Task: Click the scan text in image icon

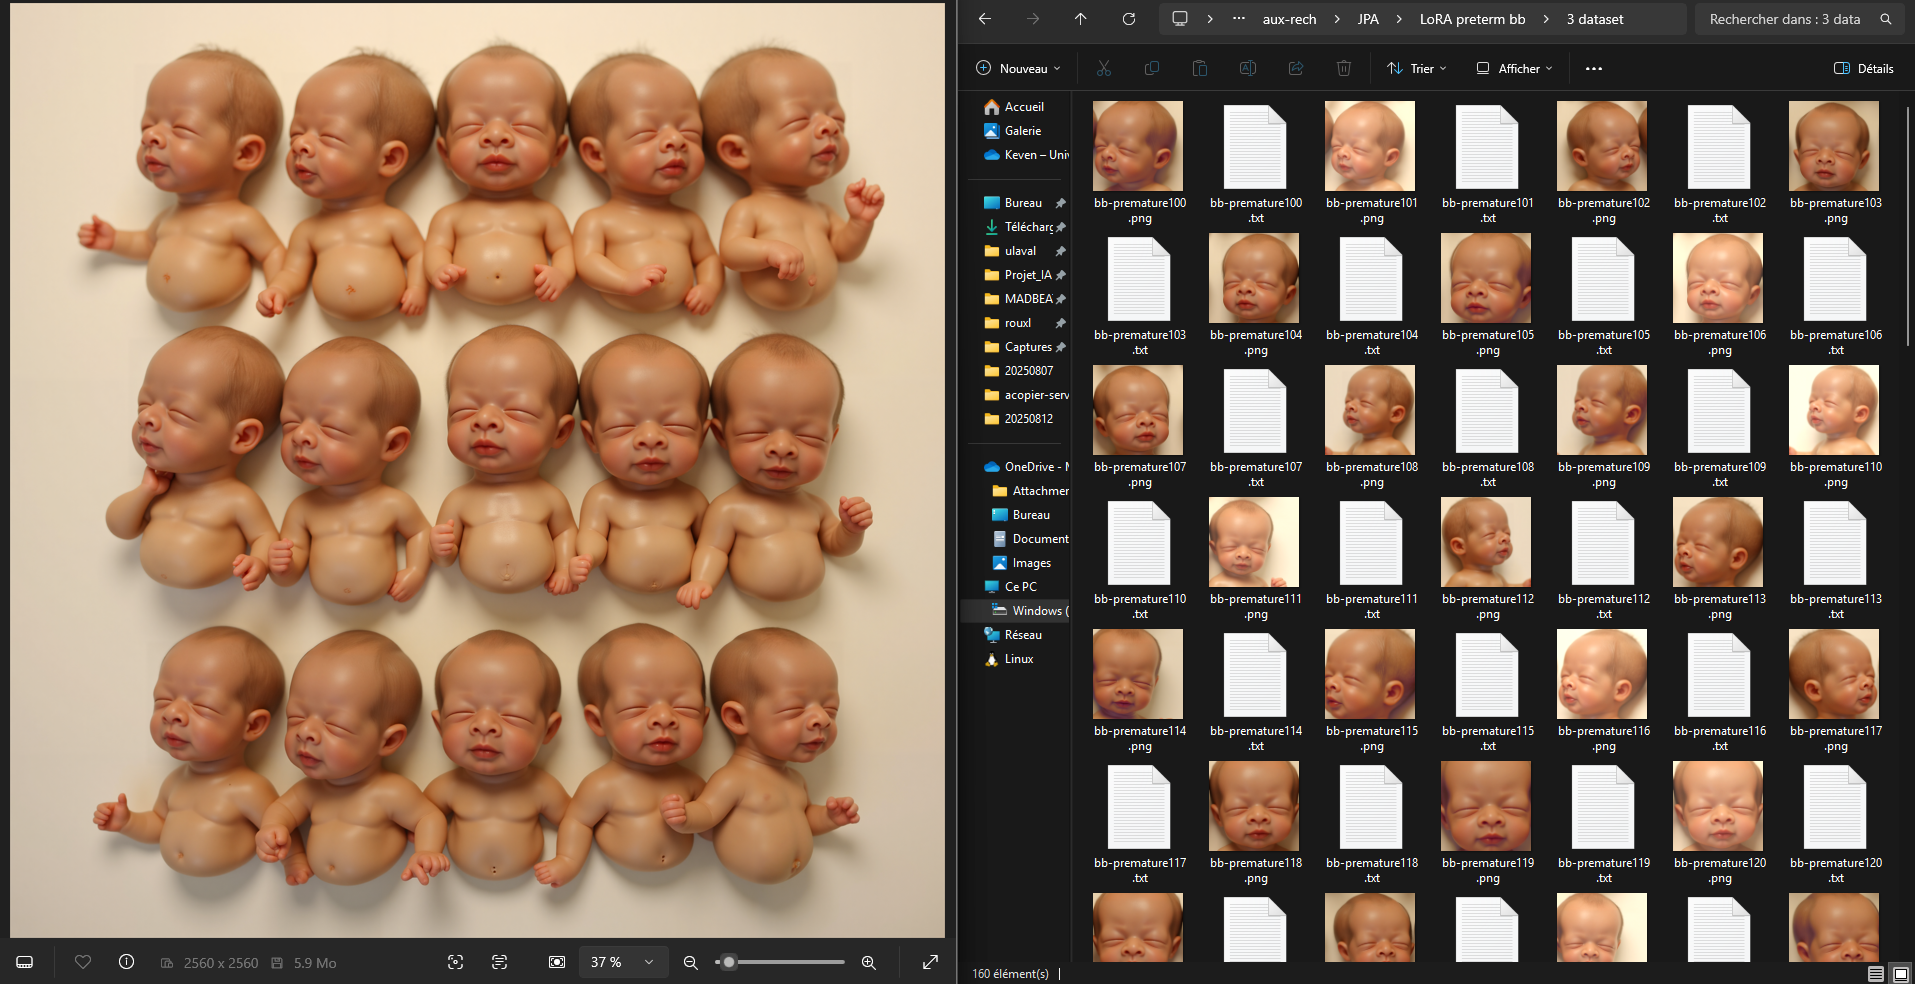Action: pyautogui.click(x=499, y=962)
